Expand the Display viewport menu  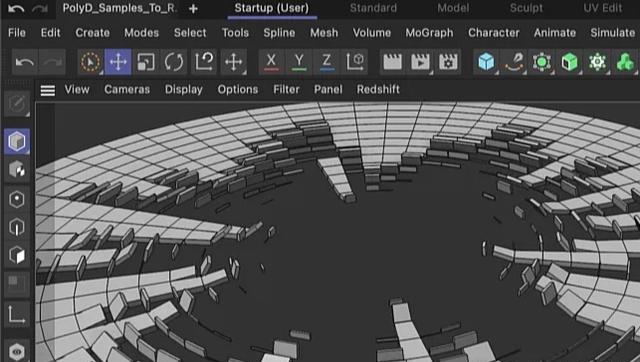tap(184, 89)
